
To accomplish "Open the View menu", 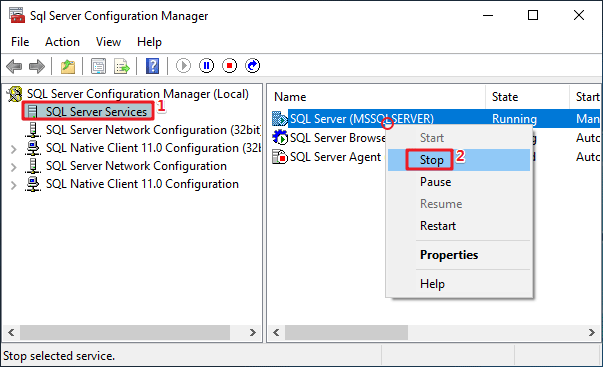I will click(x=108, y=42).
